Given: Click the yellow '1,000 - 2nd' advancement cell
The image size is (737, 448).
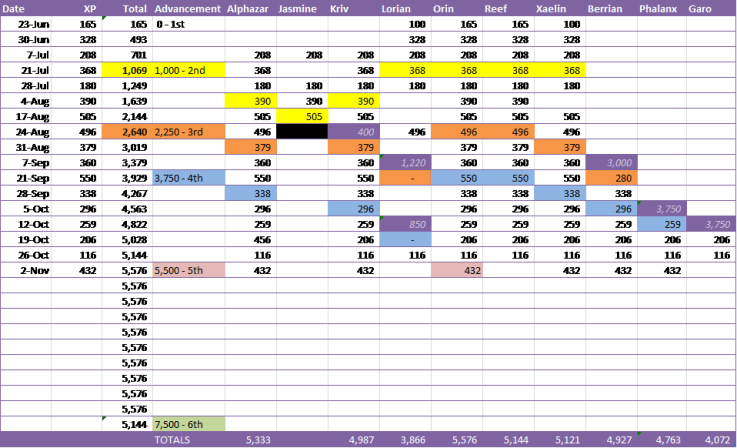Looking at the screenshot, I should point(188,70).
